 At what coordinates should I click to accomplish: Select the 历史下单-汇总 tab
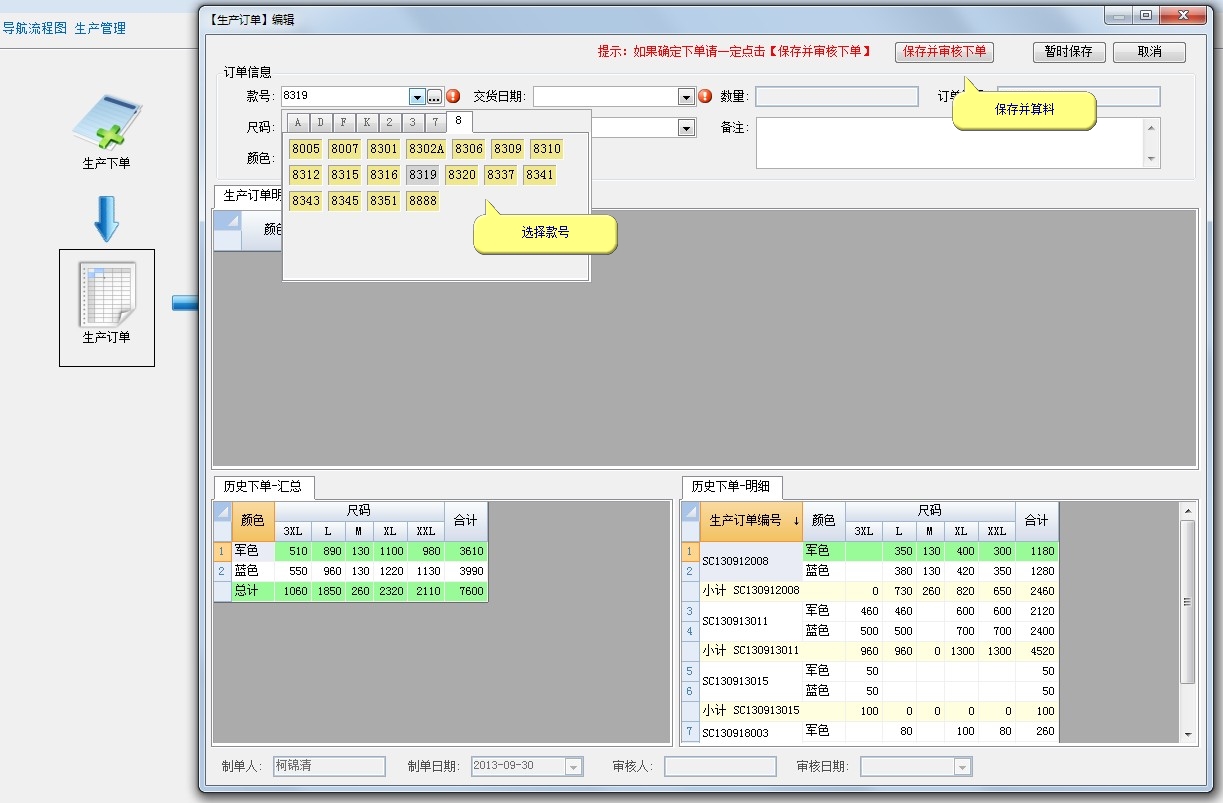tap(264, 487)
